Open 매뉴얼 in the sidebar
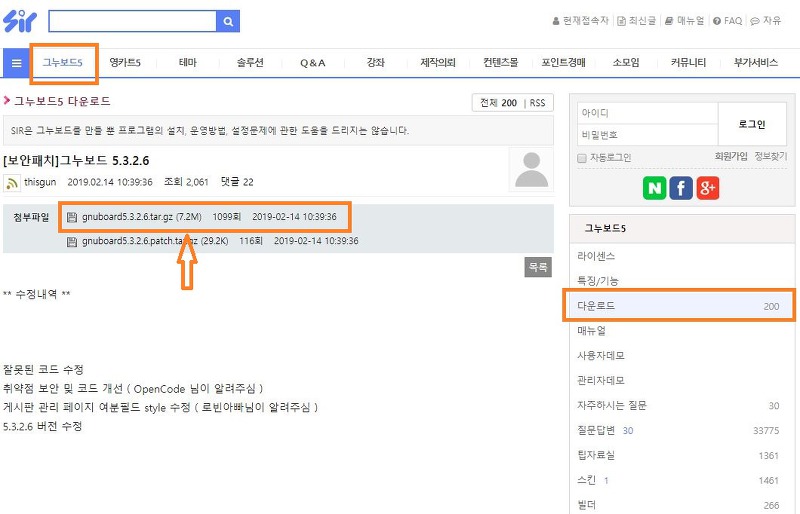Image resolution: width=800 pixels, height=514 pixels. (x=591, y=331)
